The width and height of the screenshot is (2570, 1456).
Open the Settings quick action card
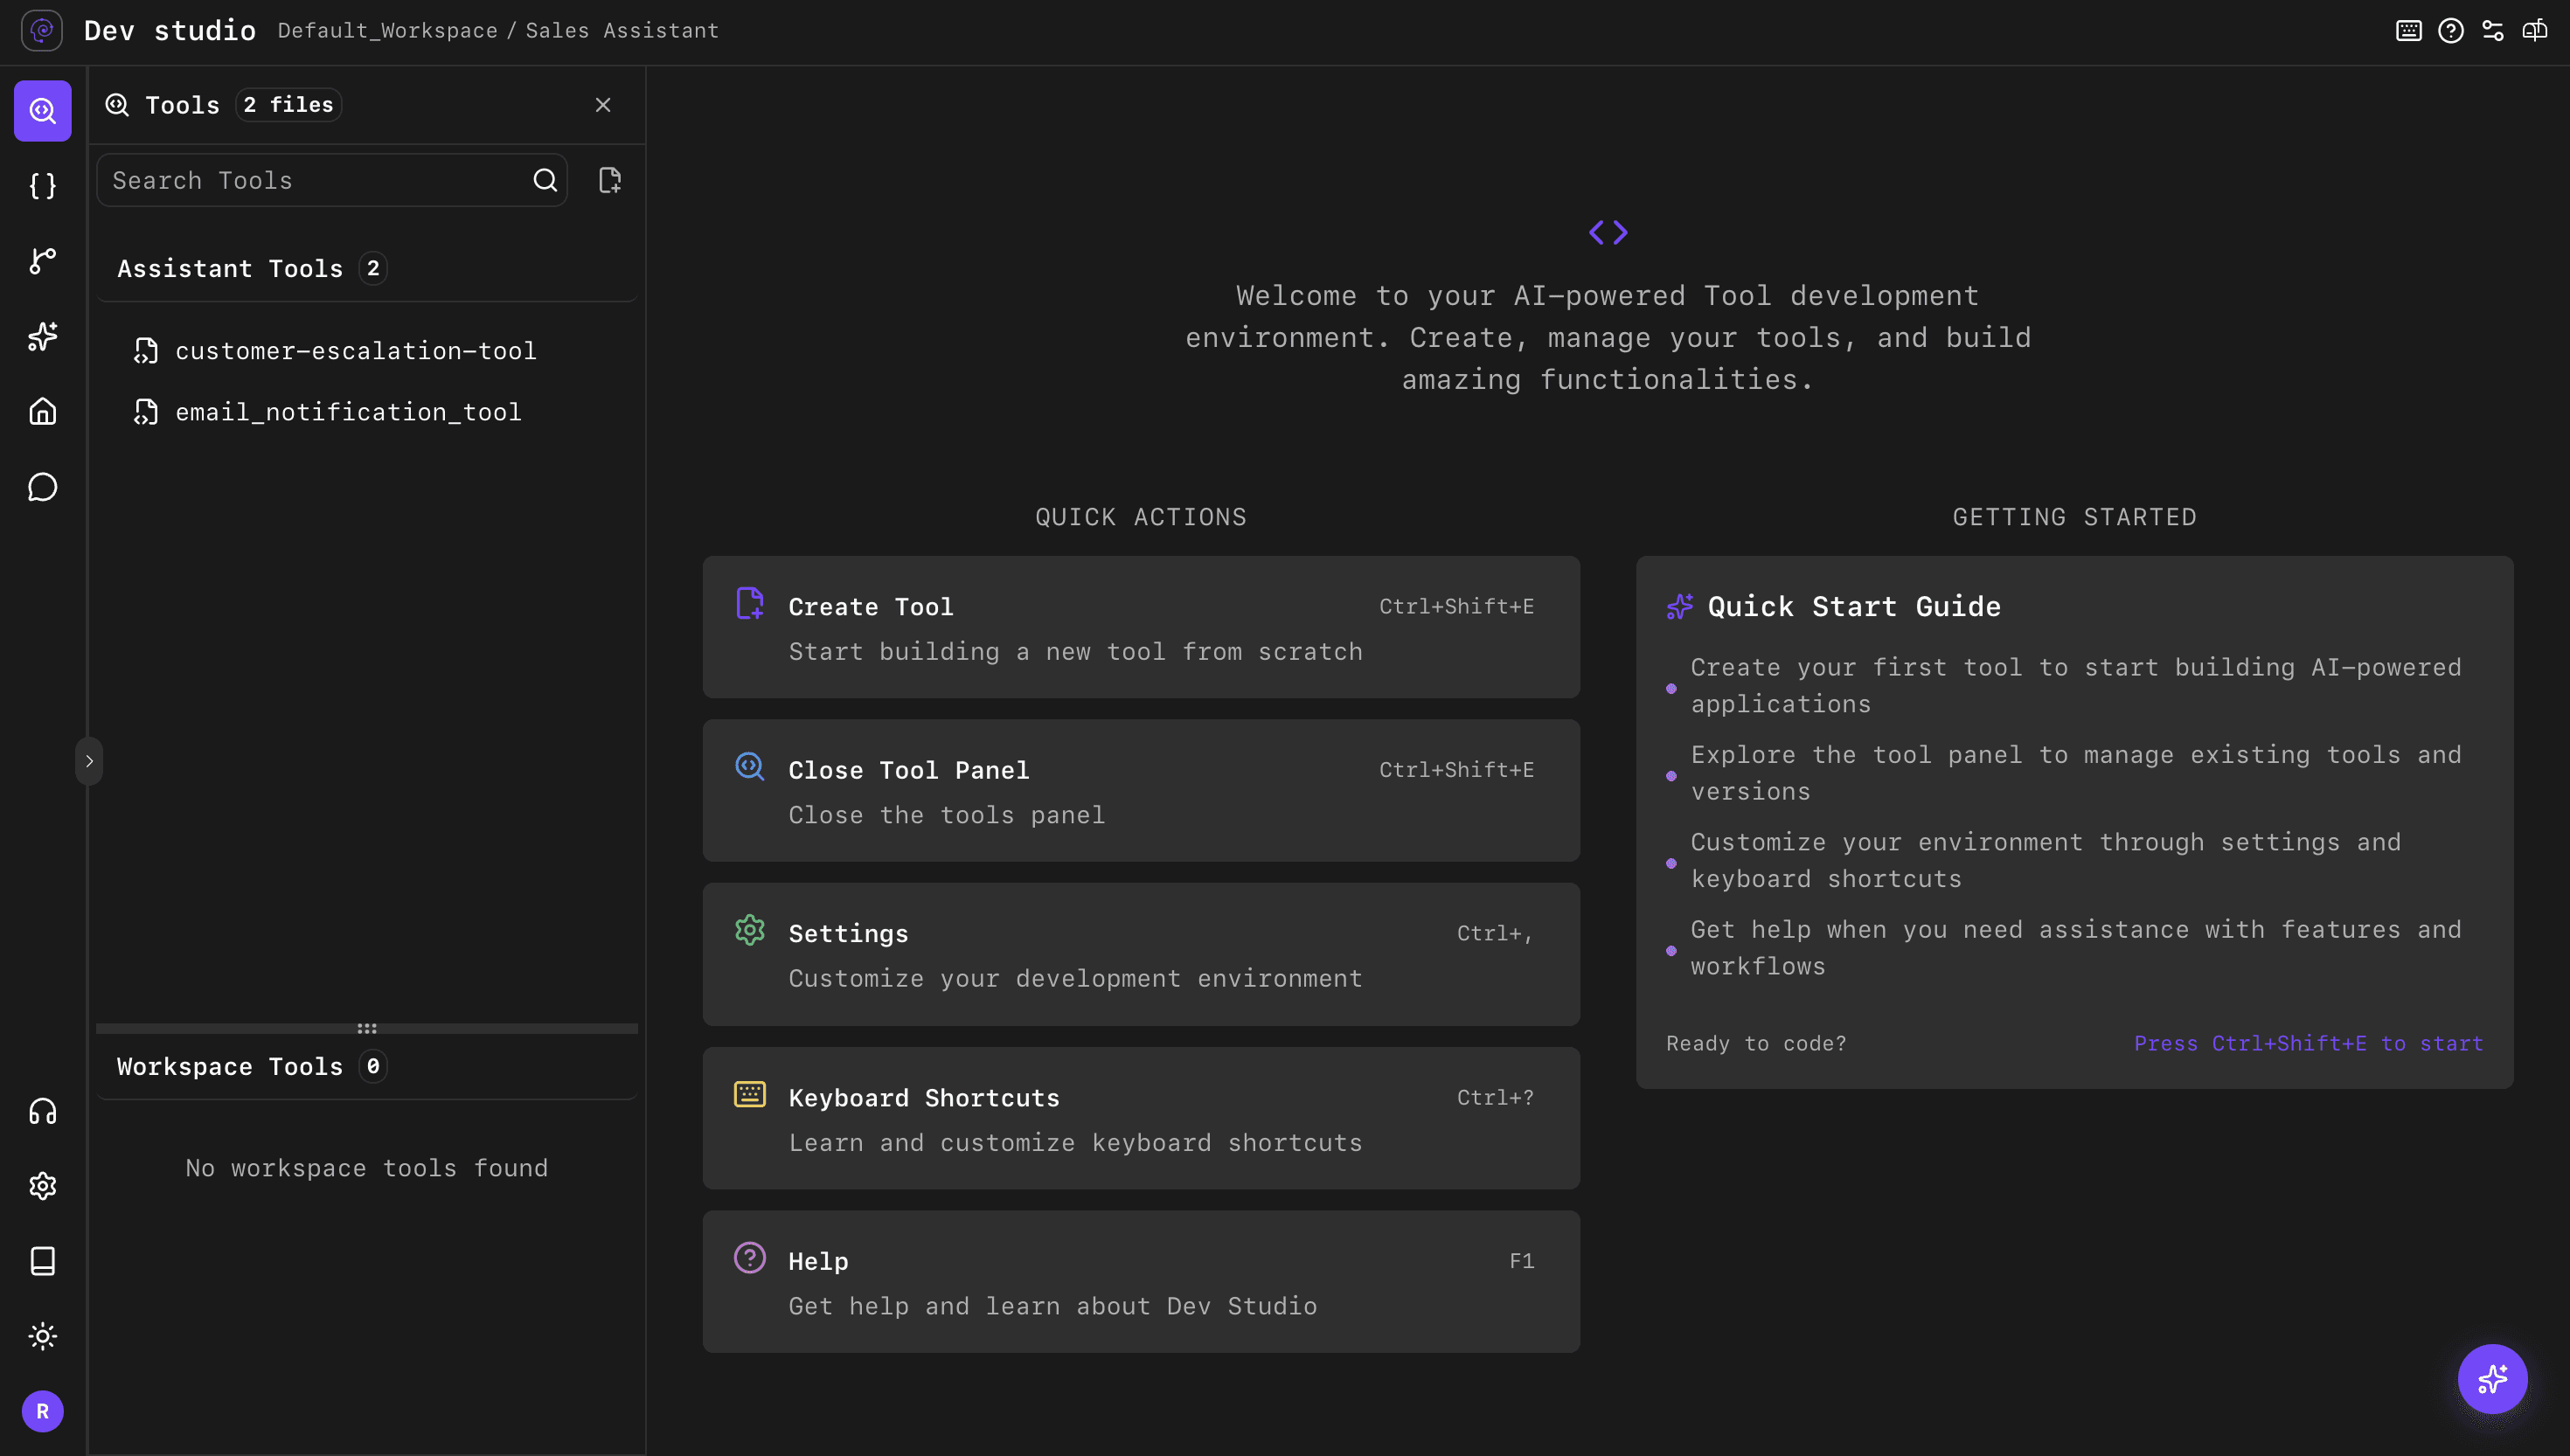[x=1141, y=954]
